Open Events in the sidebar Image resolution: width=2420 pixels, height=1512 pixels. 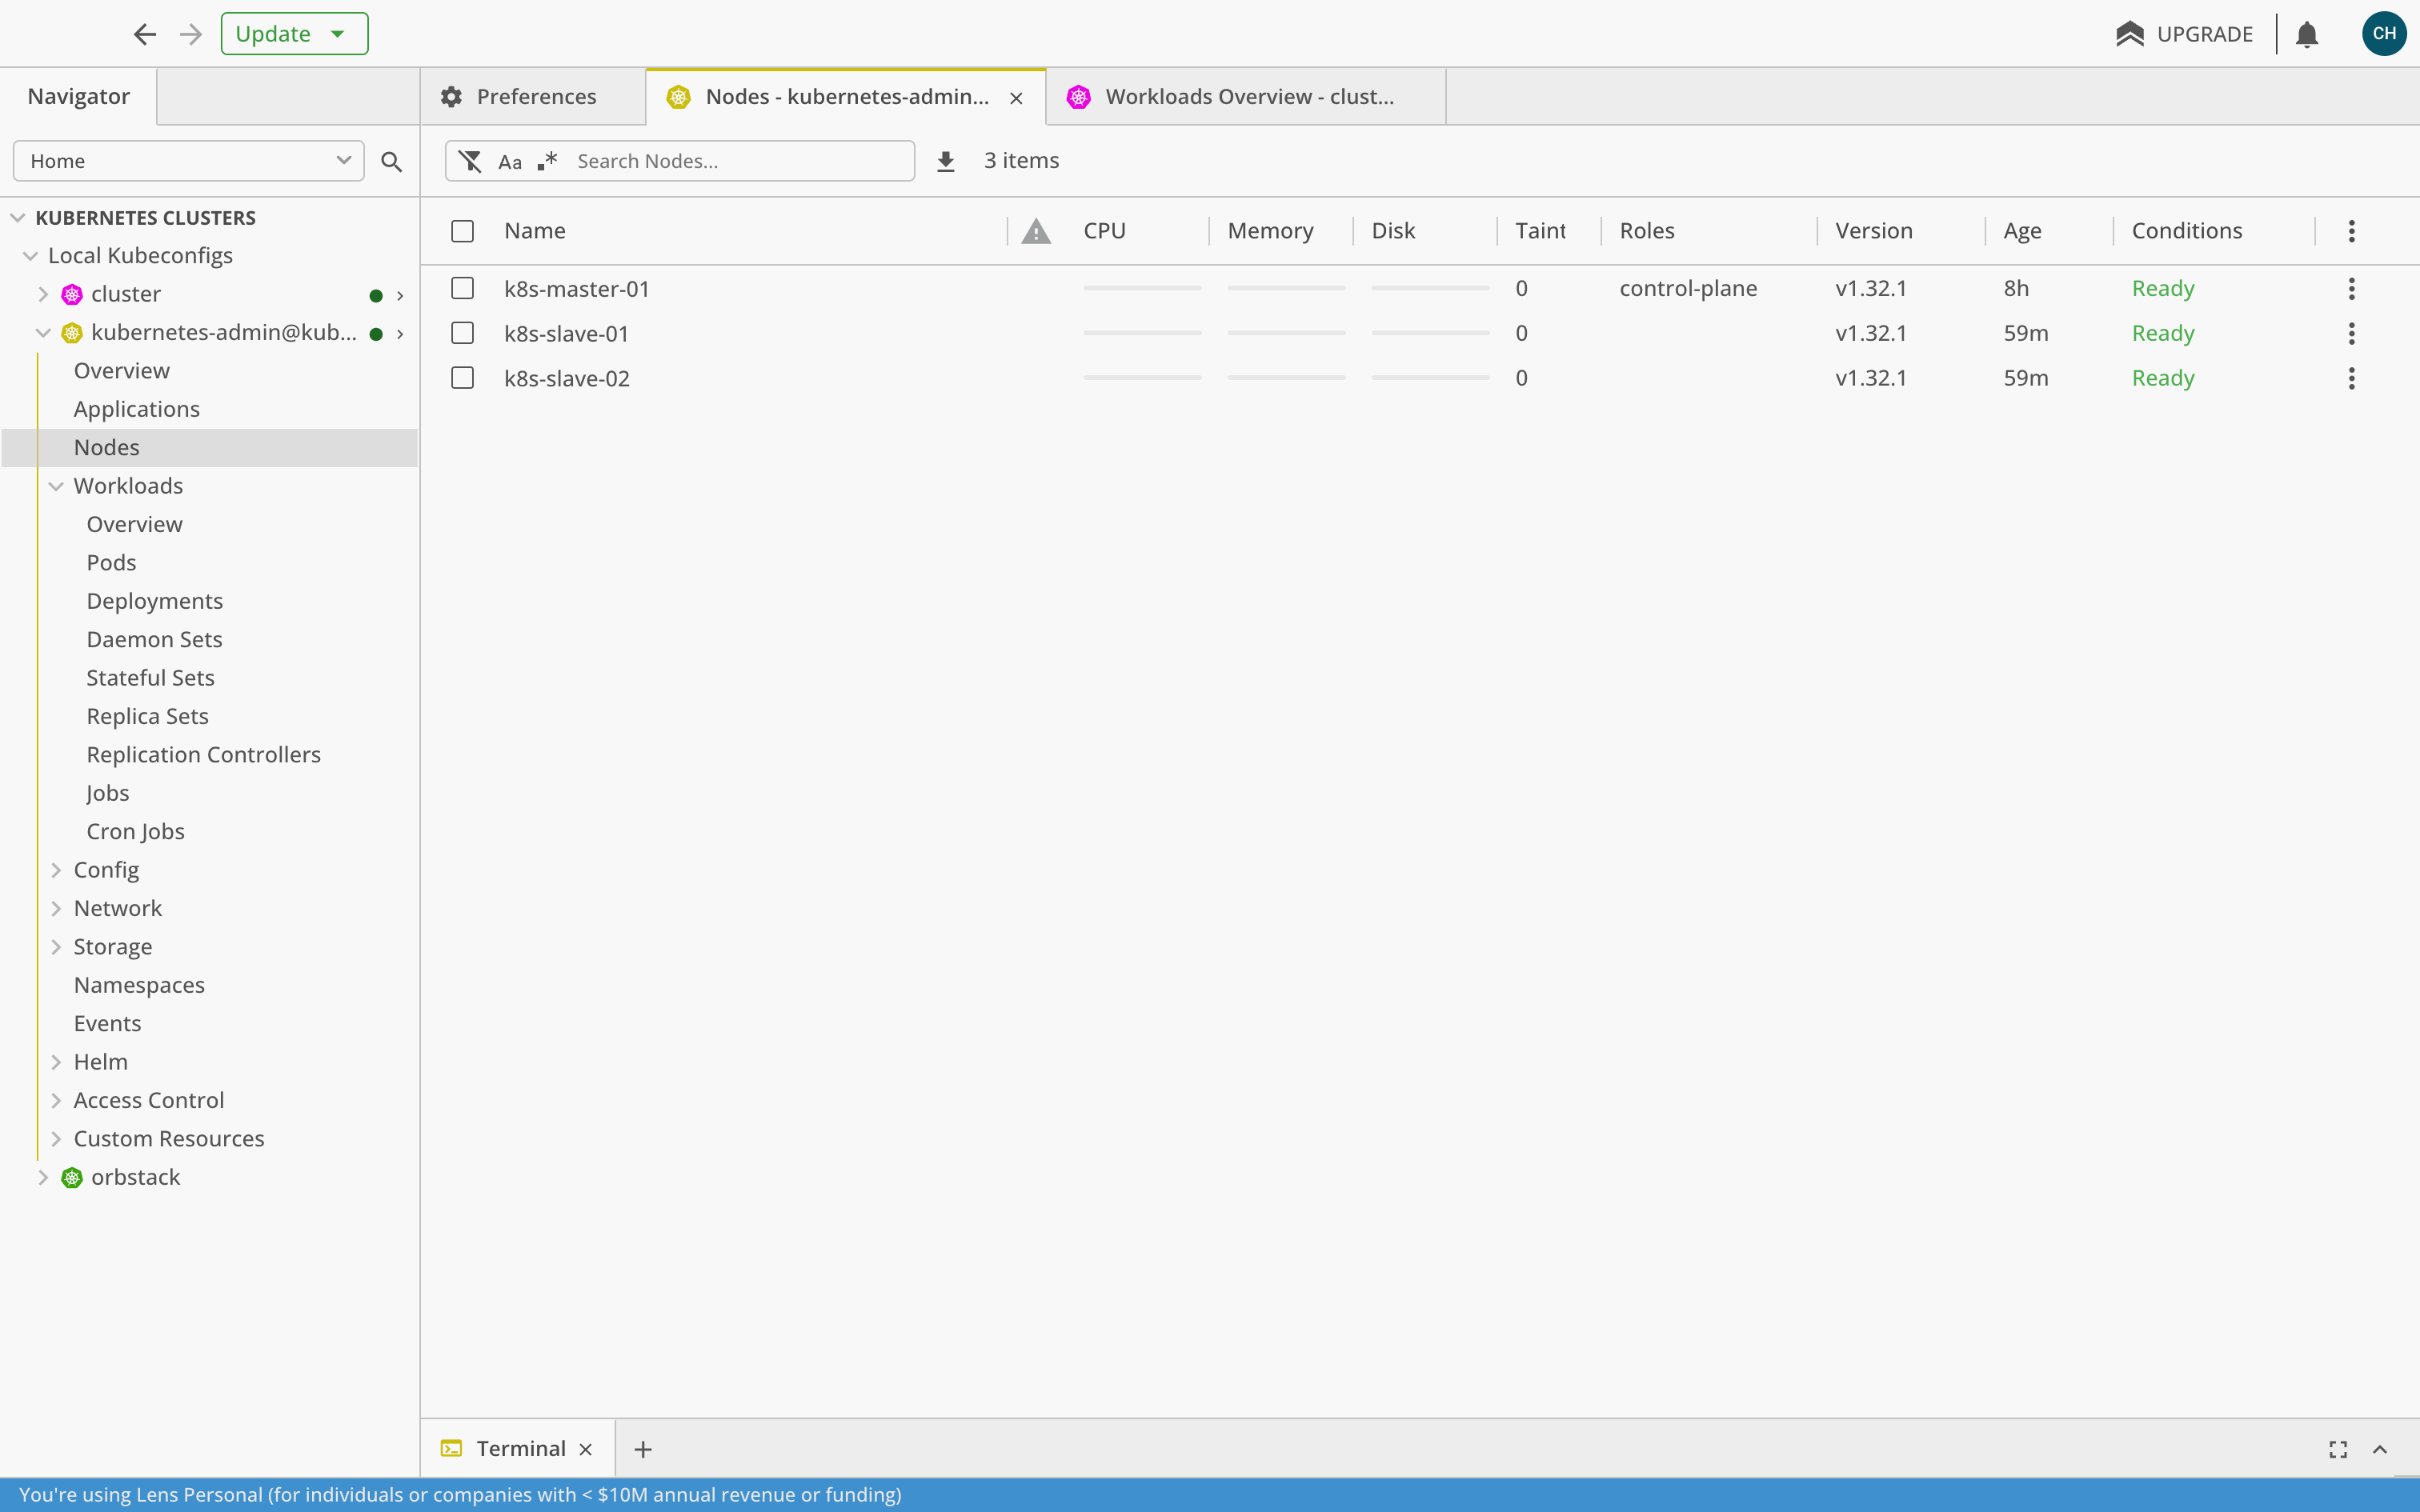(x=107, y=1024)
